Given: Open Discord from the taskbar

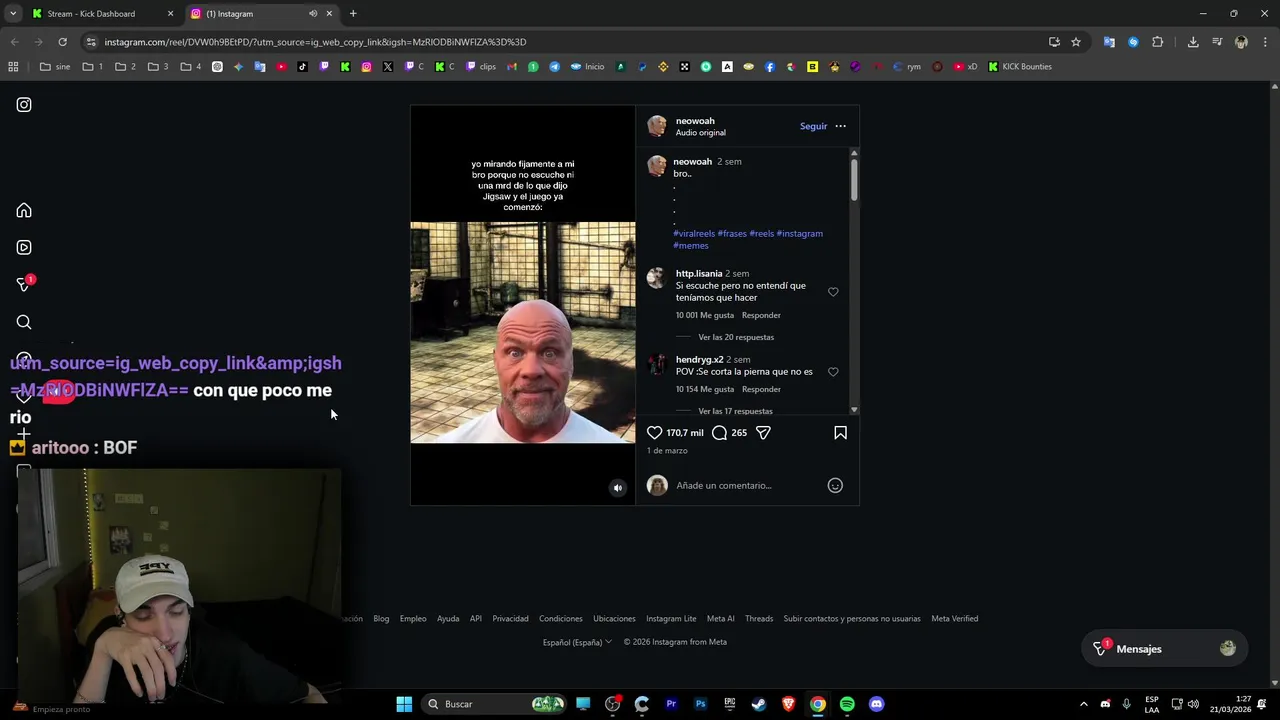Looking at the screenshot, I should pos(877,704).
